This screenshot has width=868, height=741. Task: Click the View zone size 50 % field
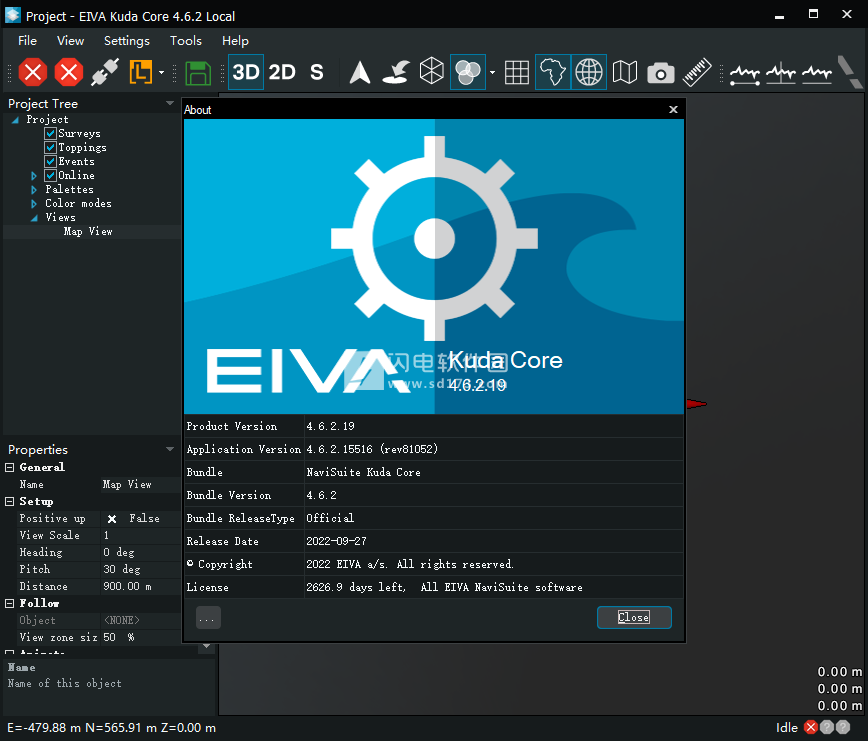click(141, 638)
